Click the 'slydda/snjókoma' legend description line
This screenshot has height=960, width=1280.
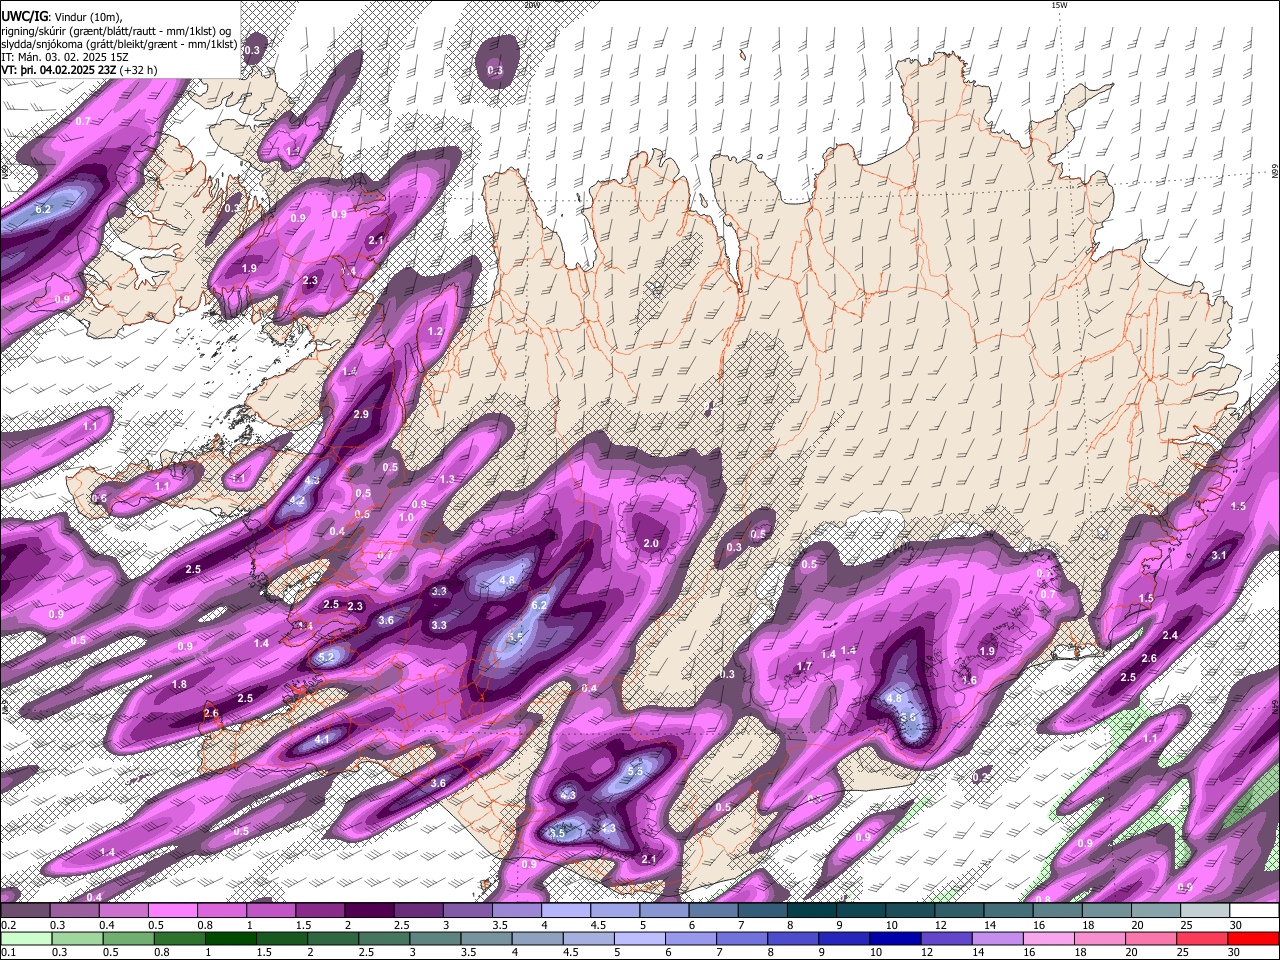coord(119,43)
